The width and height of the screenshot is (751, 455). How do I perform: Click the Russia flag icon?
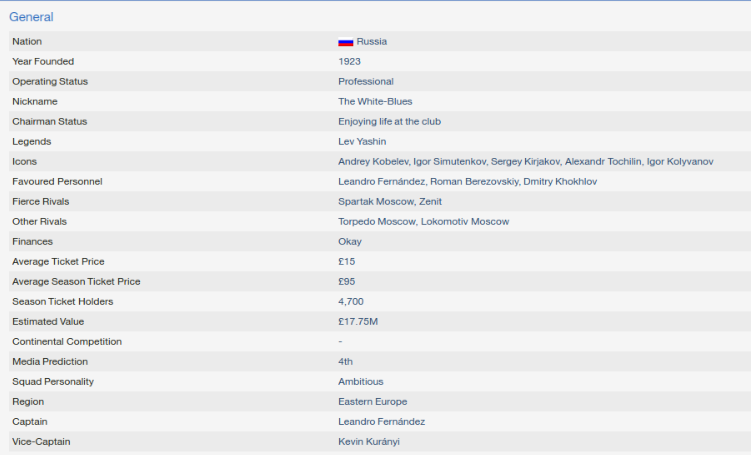pyautogui.click(x=345, y=42)
